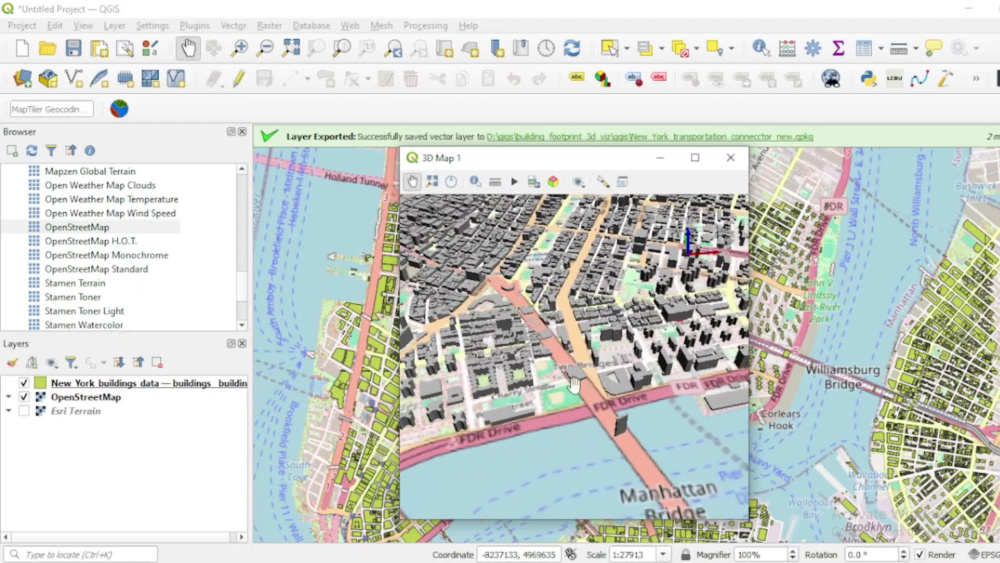Uncheck New York buildings data layer

(24, 383)
